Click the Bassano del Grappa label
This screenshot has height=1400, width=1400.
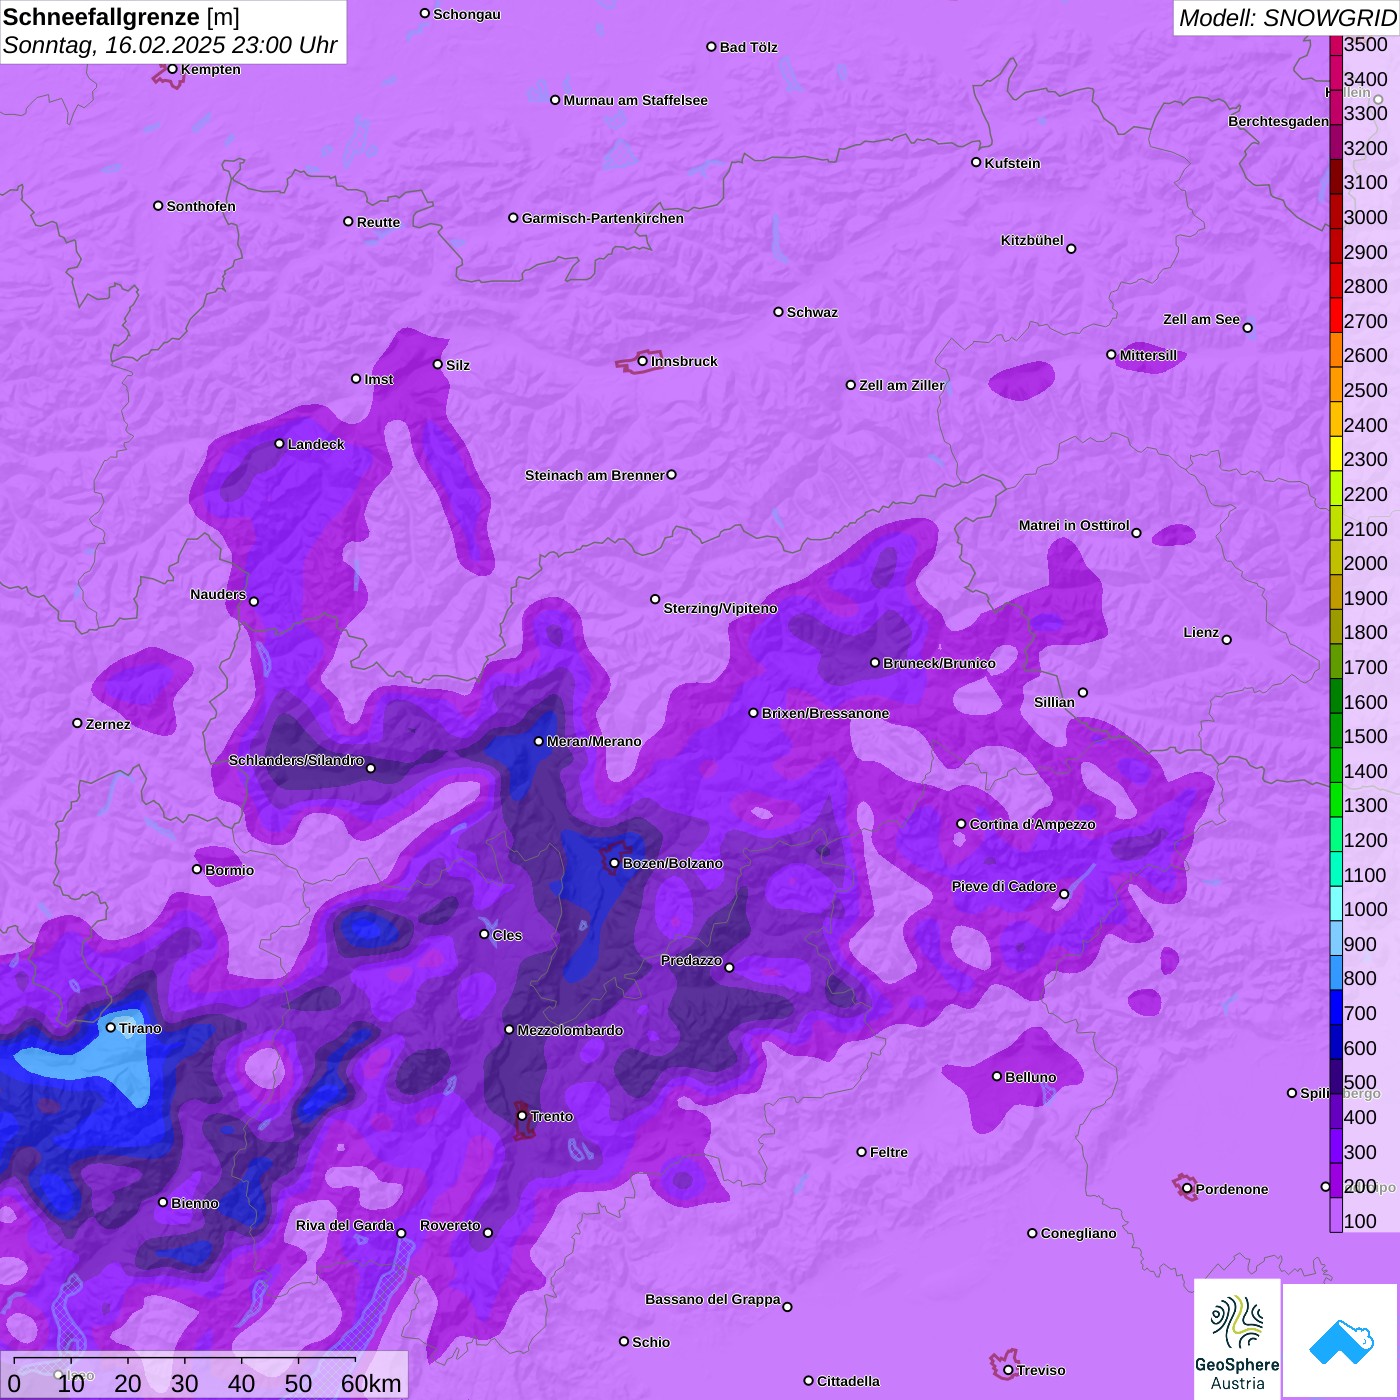tap(712, 1299)
